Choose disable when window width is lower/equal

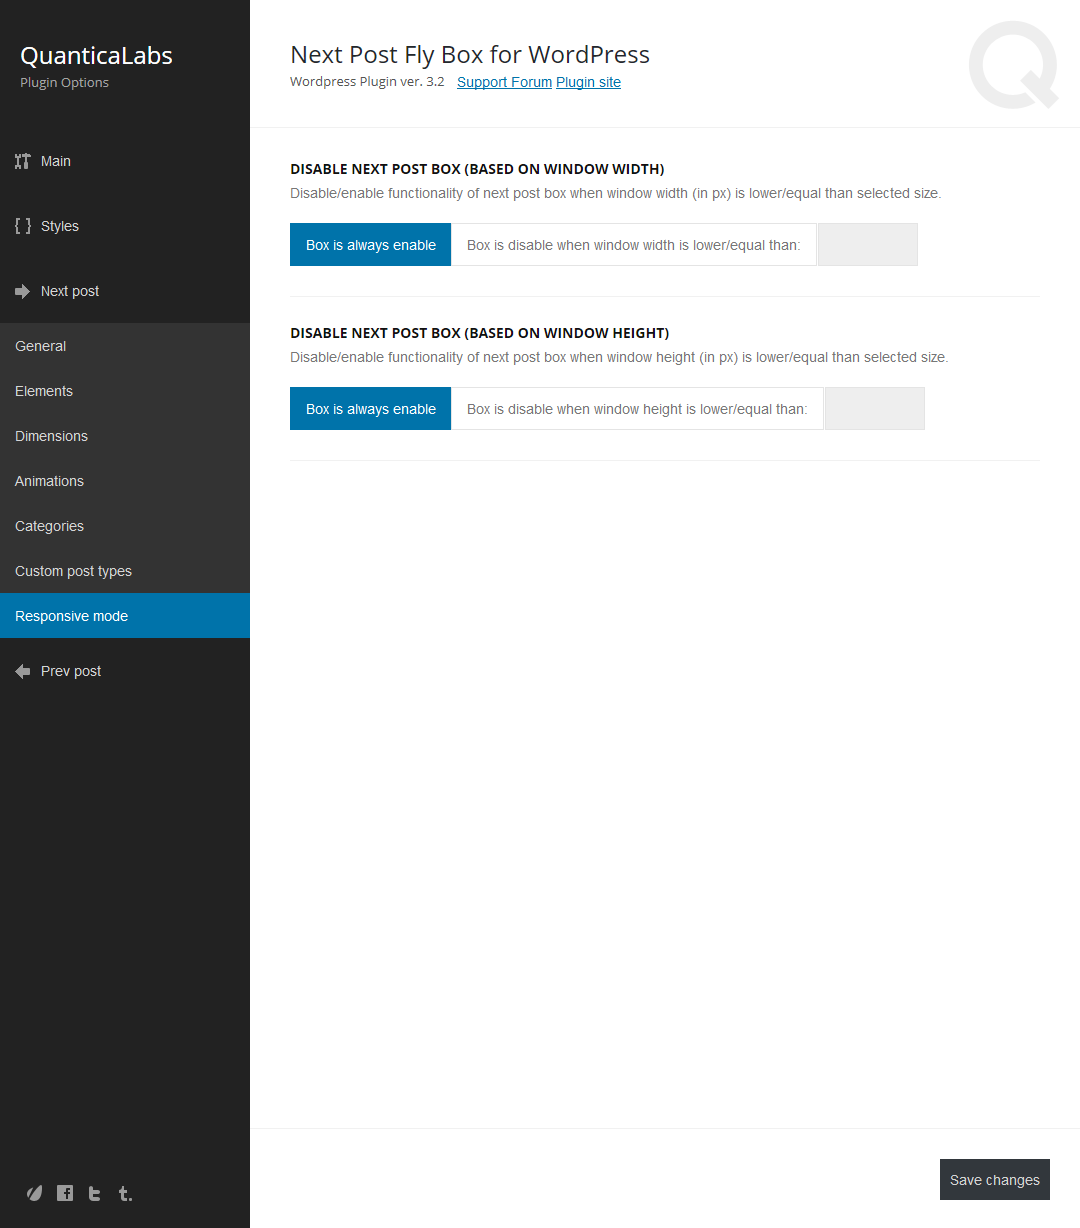point(634,245)
